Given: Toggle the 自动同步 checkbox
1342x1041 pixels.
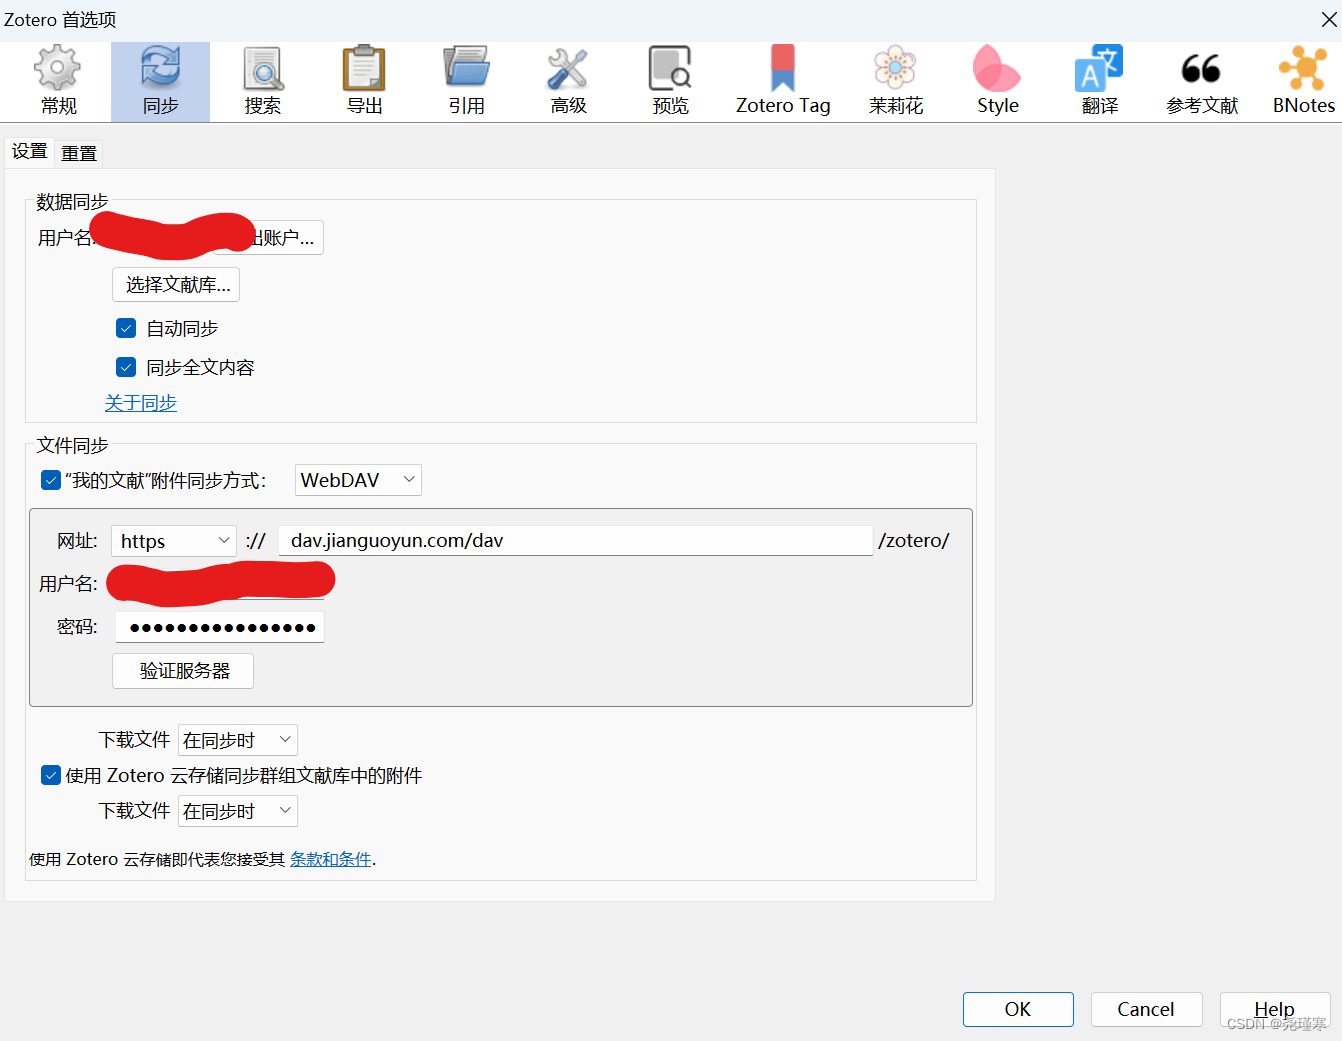Looking at the screenshot, I should pyautogui.click(x=126, y=328).
